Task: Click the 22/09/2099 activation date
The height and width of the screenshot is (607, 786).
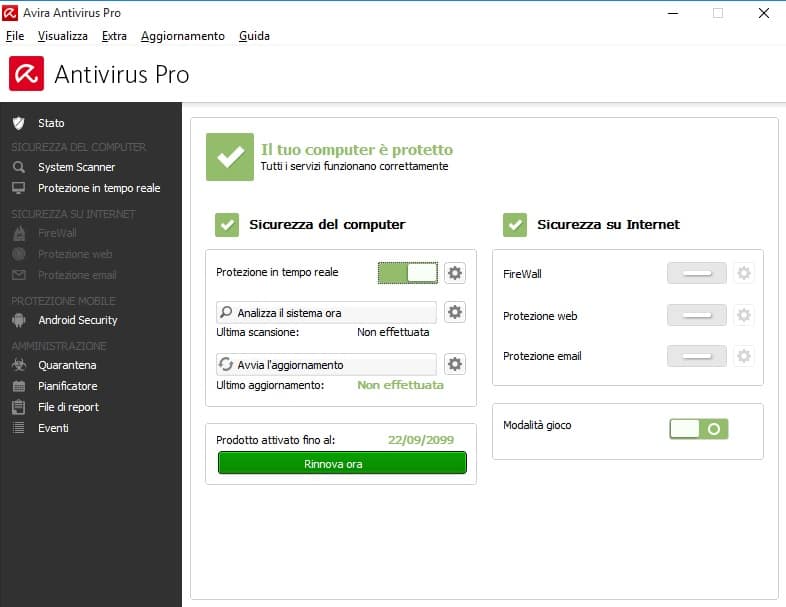Action: (421, 440)
